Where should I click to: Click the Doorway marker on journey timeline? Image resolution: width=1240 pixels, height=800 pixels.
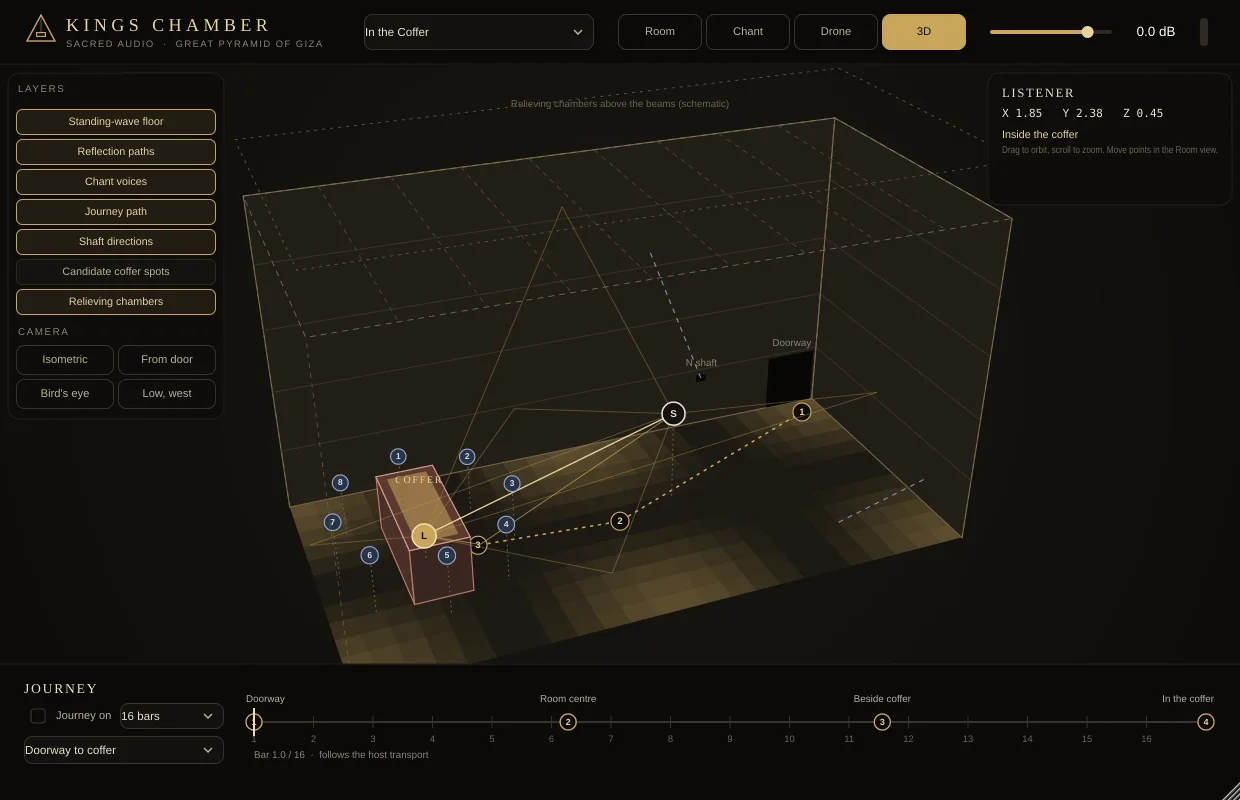(254, 722)
